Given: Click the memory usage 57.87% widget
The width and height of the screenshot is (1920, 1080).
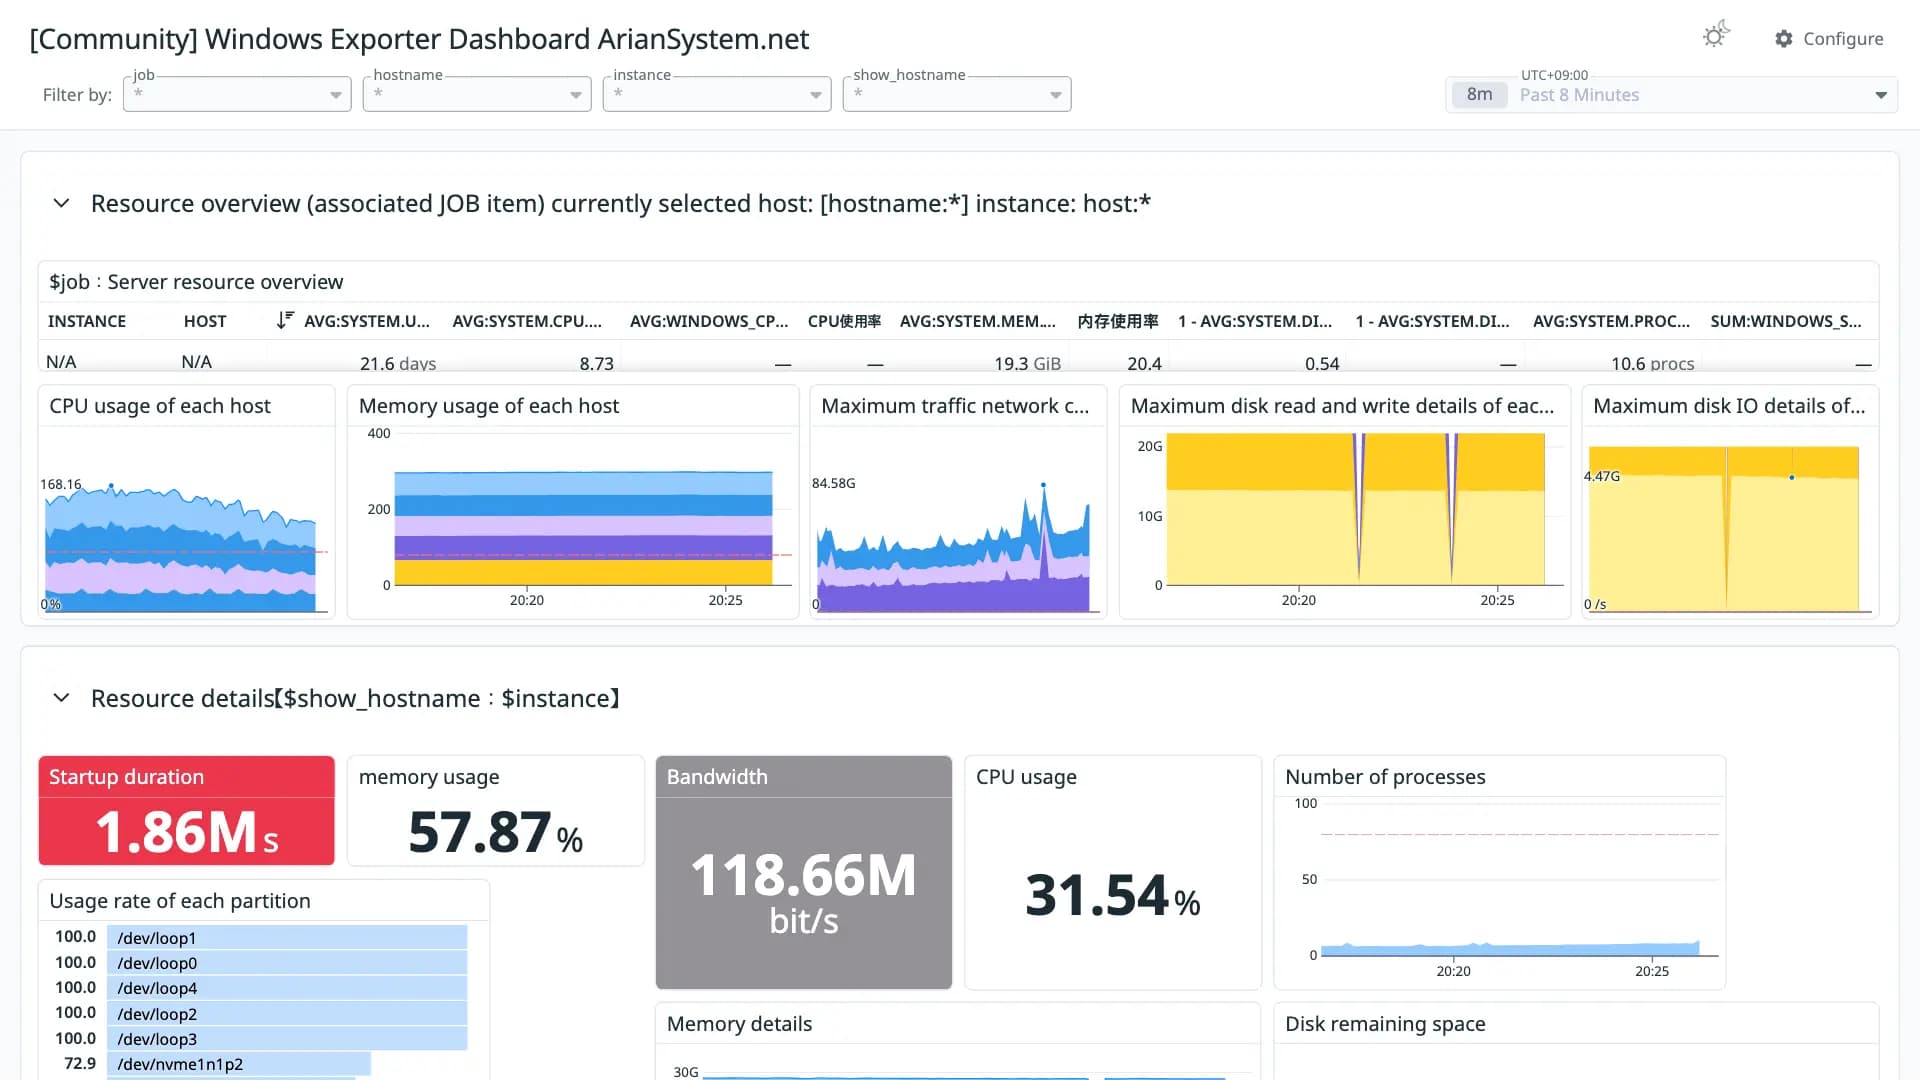Looking at the screenshot, I should pos(495,811).
